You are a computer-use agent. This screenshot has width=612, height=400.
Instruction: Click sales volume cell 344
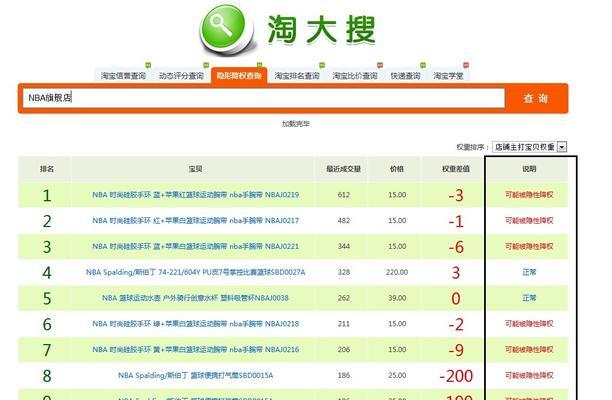click(x=343, y=246)
